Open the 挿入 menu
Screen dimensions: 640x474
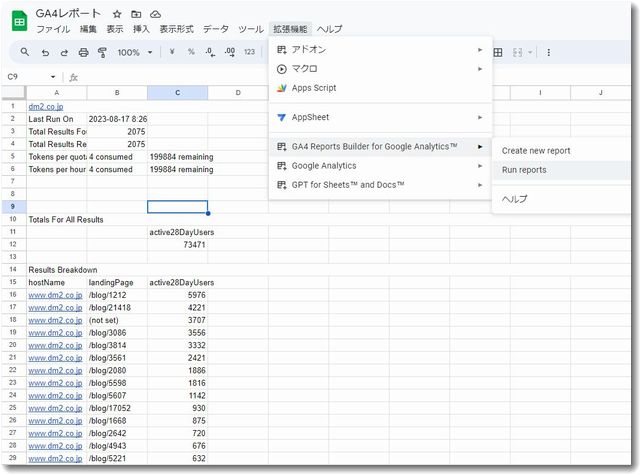click(141, 29)
